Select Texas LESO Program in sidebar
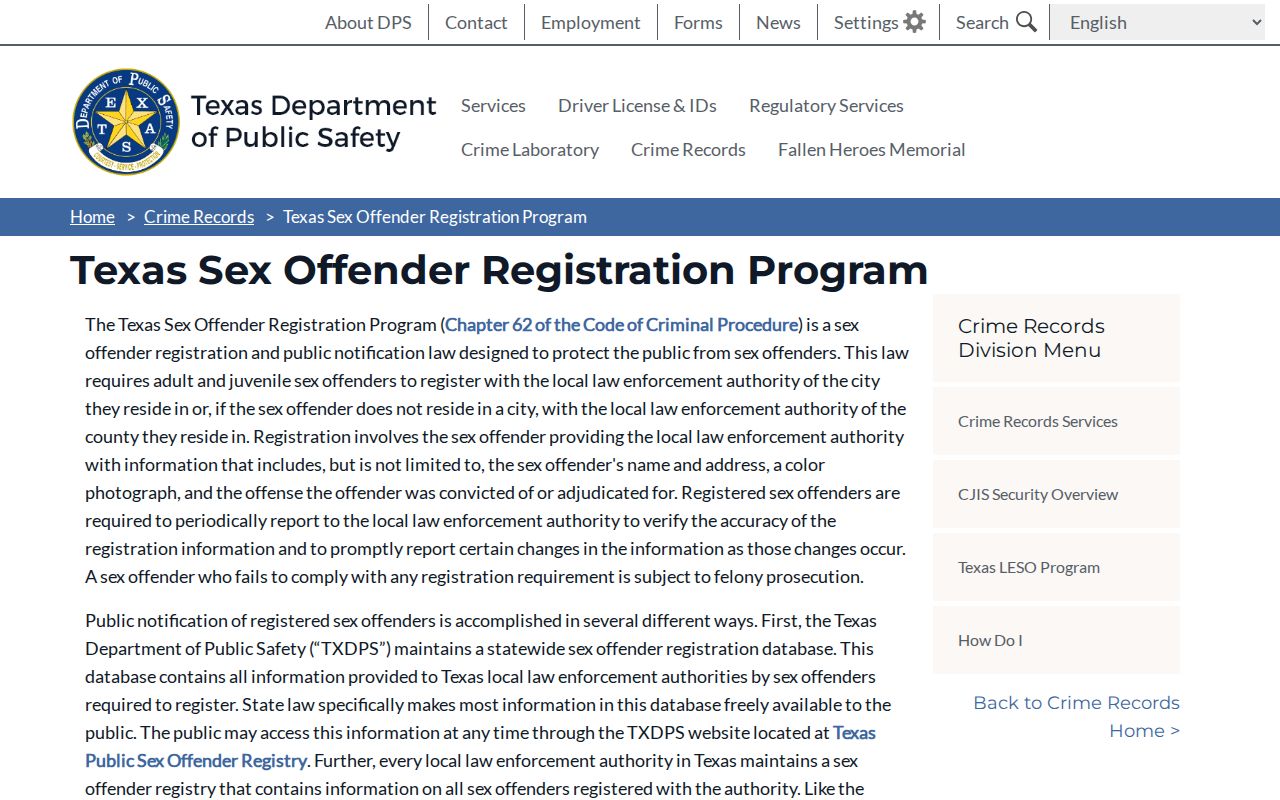 1056,567
